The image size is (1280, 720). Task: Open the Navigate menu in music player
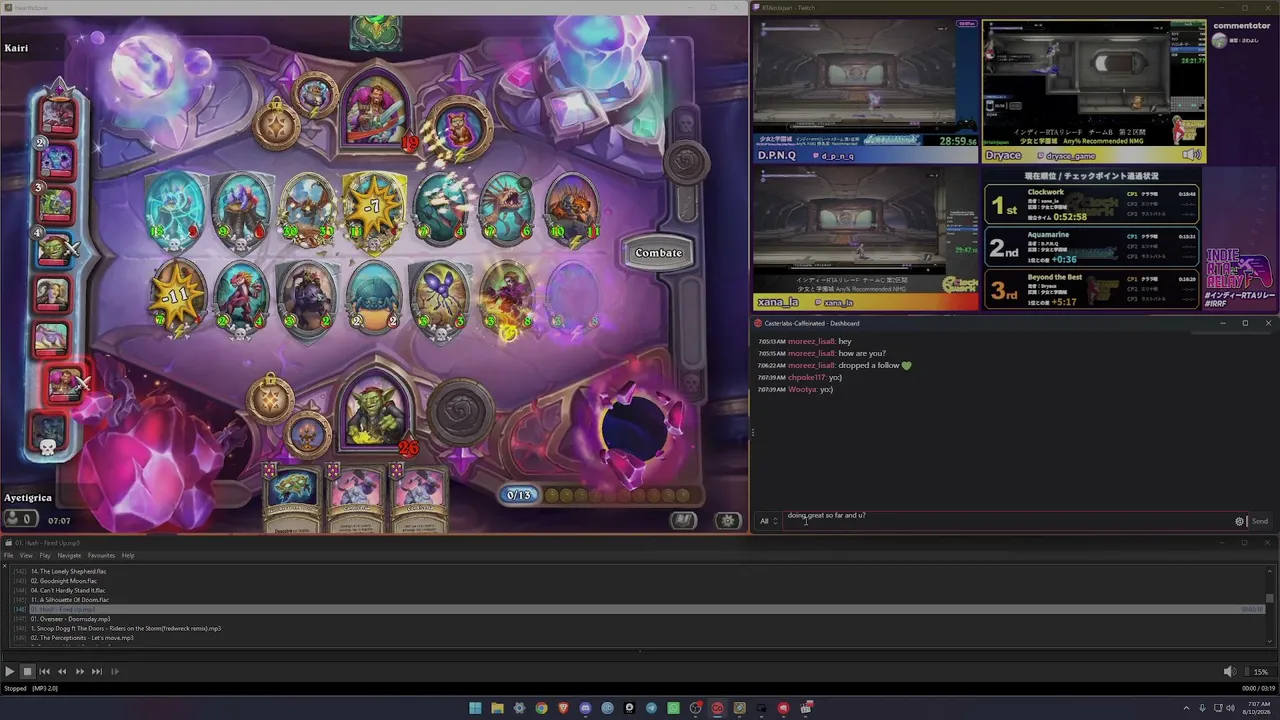69,556
